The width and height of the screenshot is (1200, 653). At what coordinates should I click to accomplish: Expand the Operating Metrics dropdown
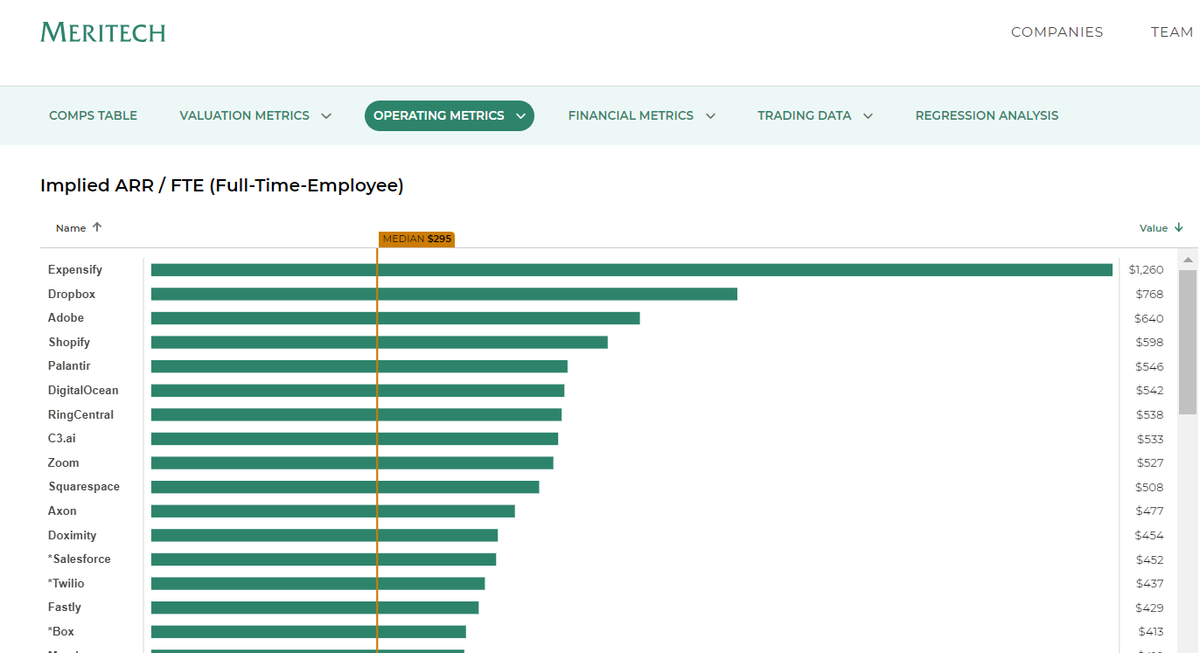click(449, 116)
